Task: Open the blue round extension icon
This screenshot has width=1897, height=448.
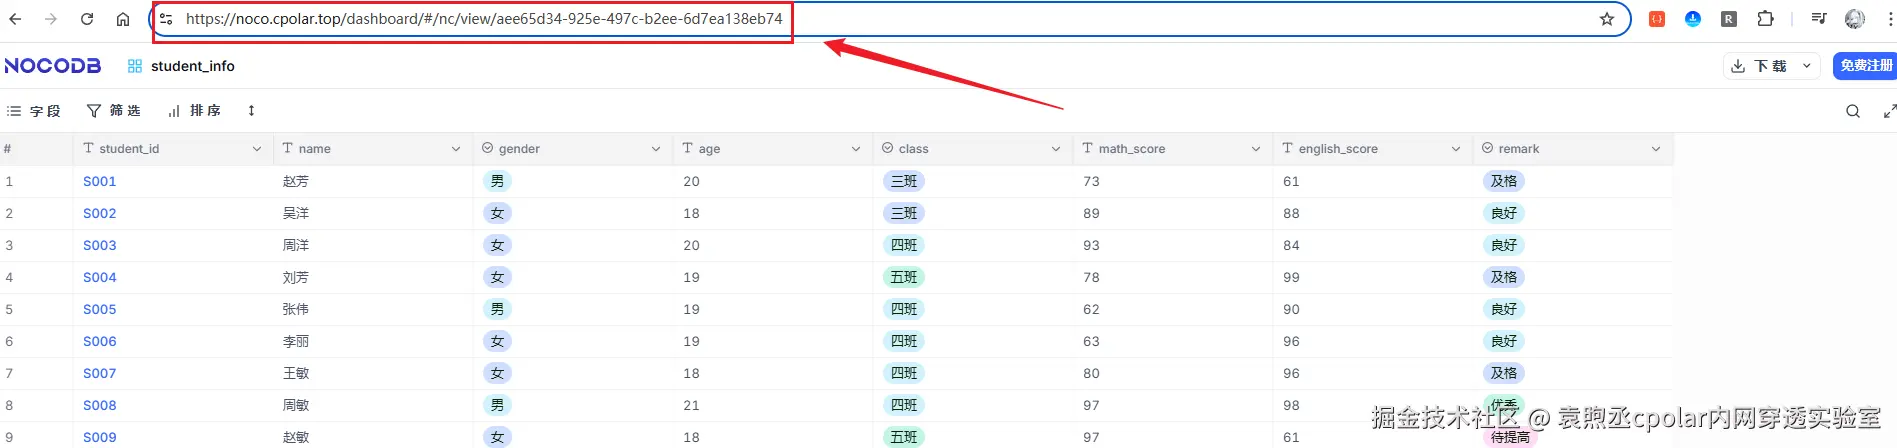Action: [x=1693, y=19]
